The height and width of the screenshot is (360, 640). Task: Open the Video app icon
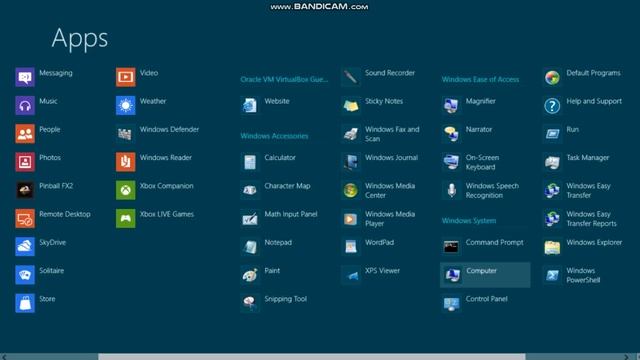[x=126, y=77]
